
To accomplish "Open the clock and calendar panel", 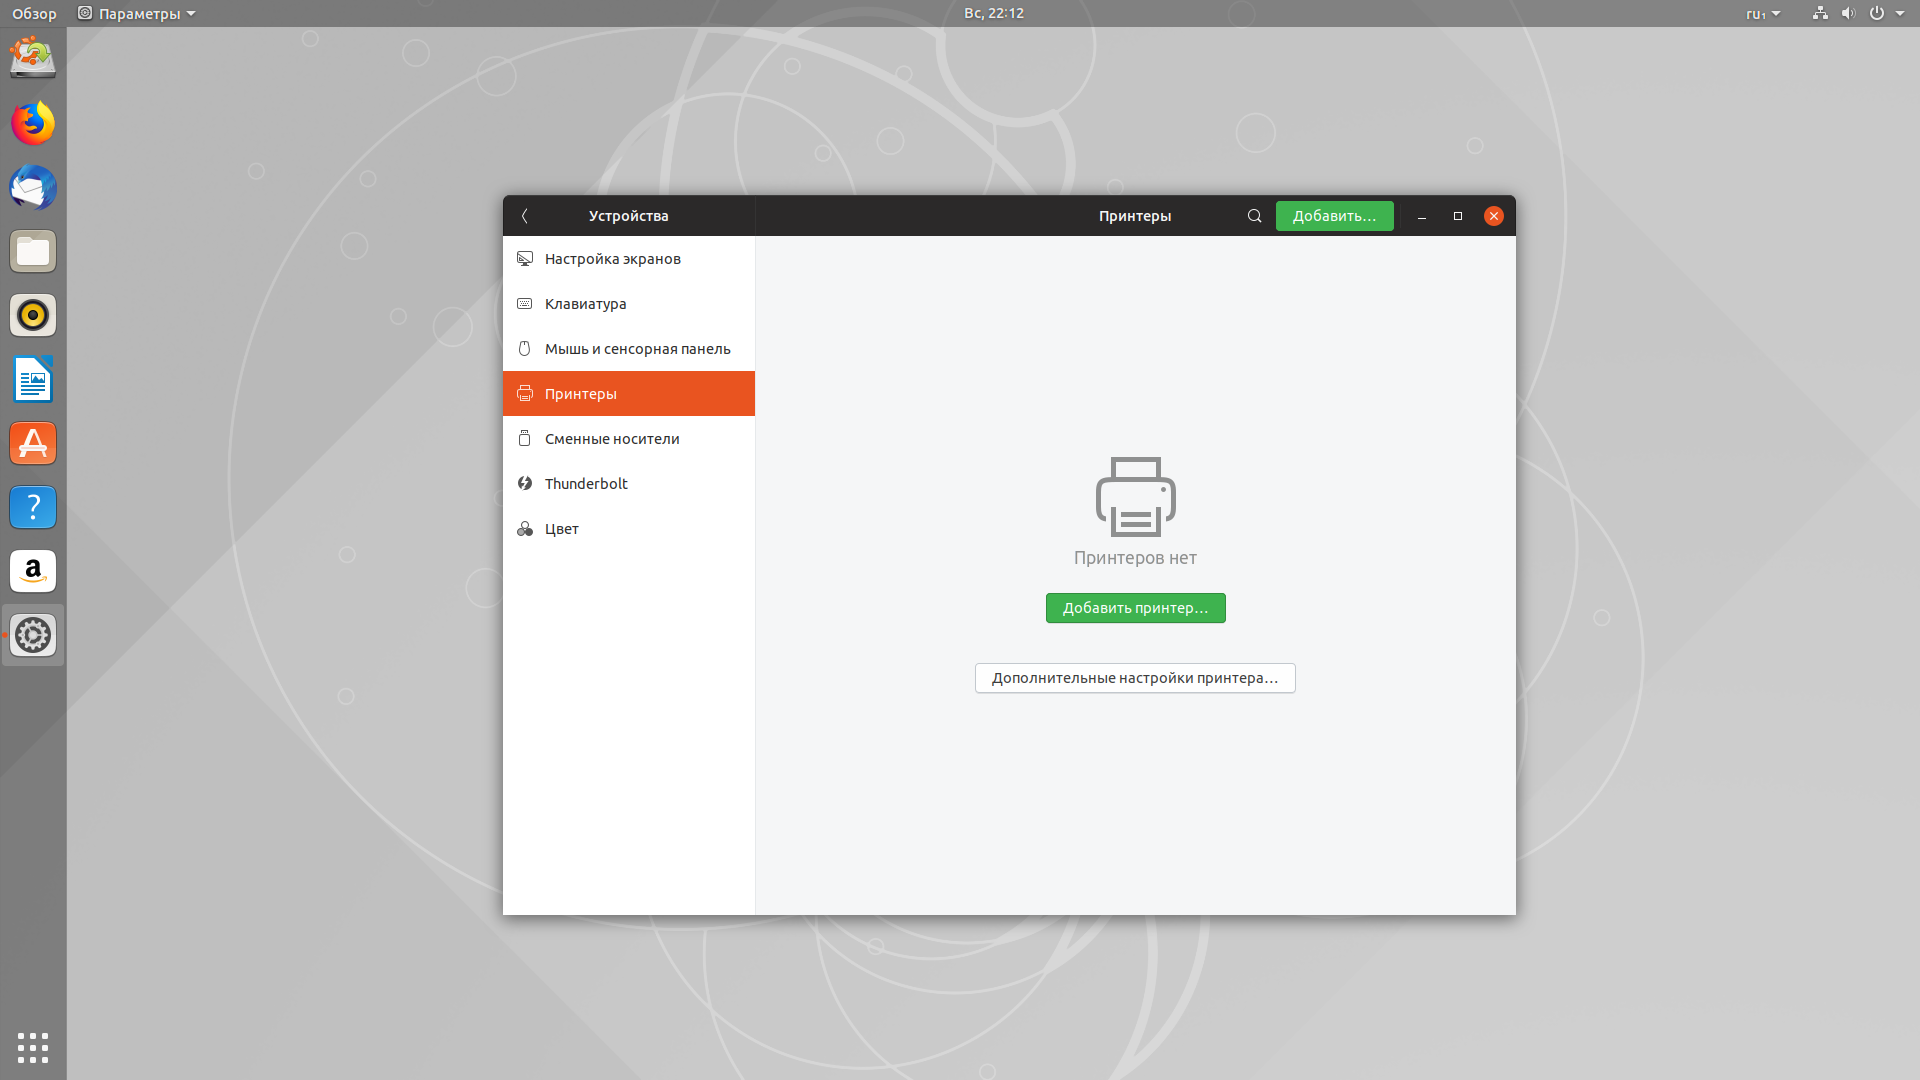I will (x=993, y=14).
